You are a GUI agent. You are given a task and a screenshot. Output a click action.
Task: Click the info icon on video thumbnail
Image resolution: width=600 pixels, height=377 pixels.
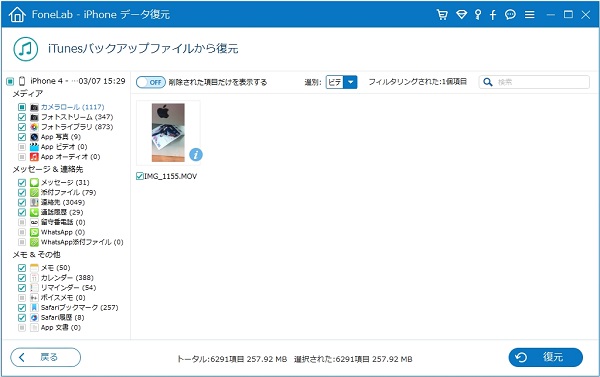coord(196,155)
